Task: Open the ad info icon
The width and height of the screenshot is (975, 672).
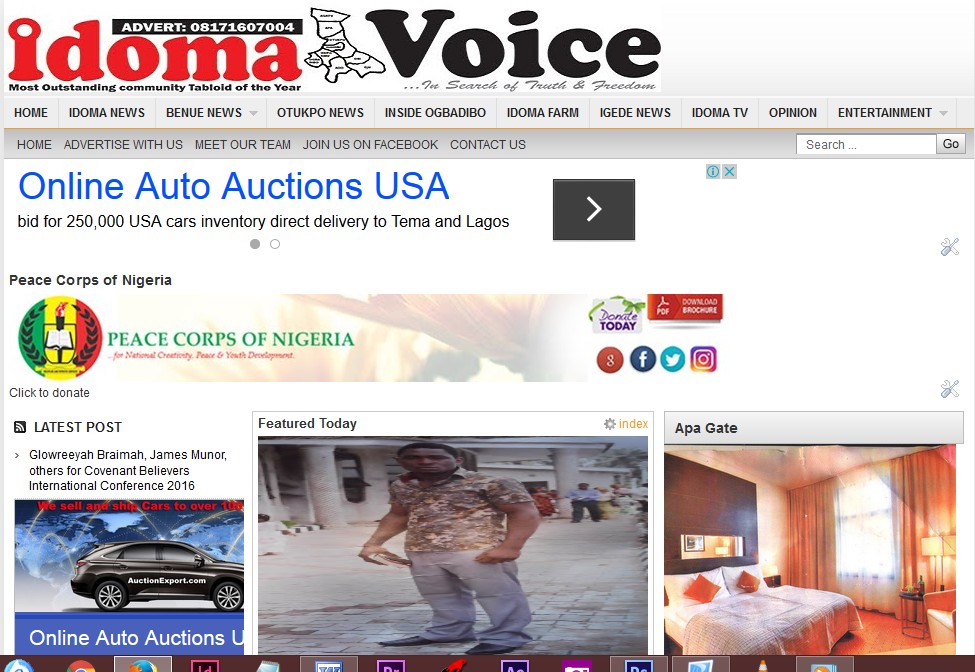Action: coord(714,172)
